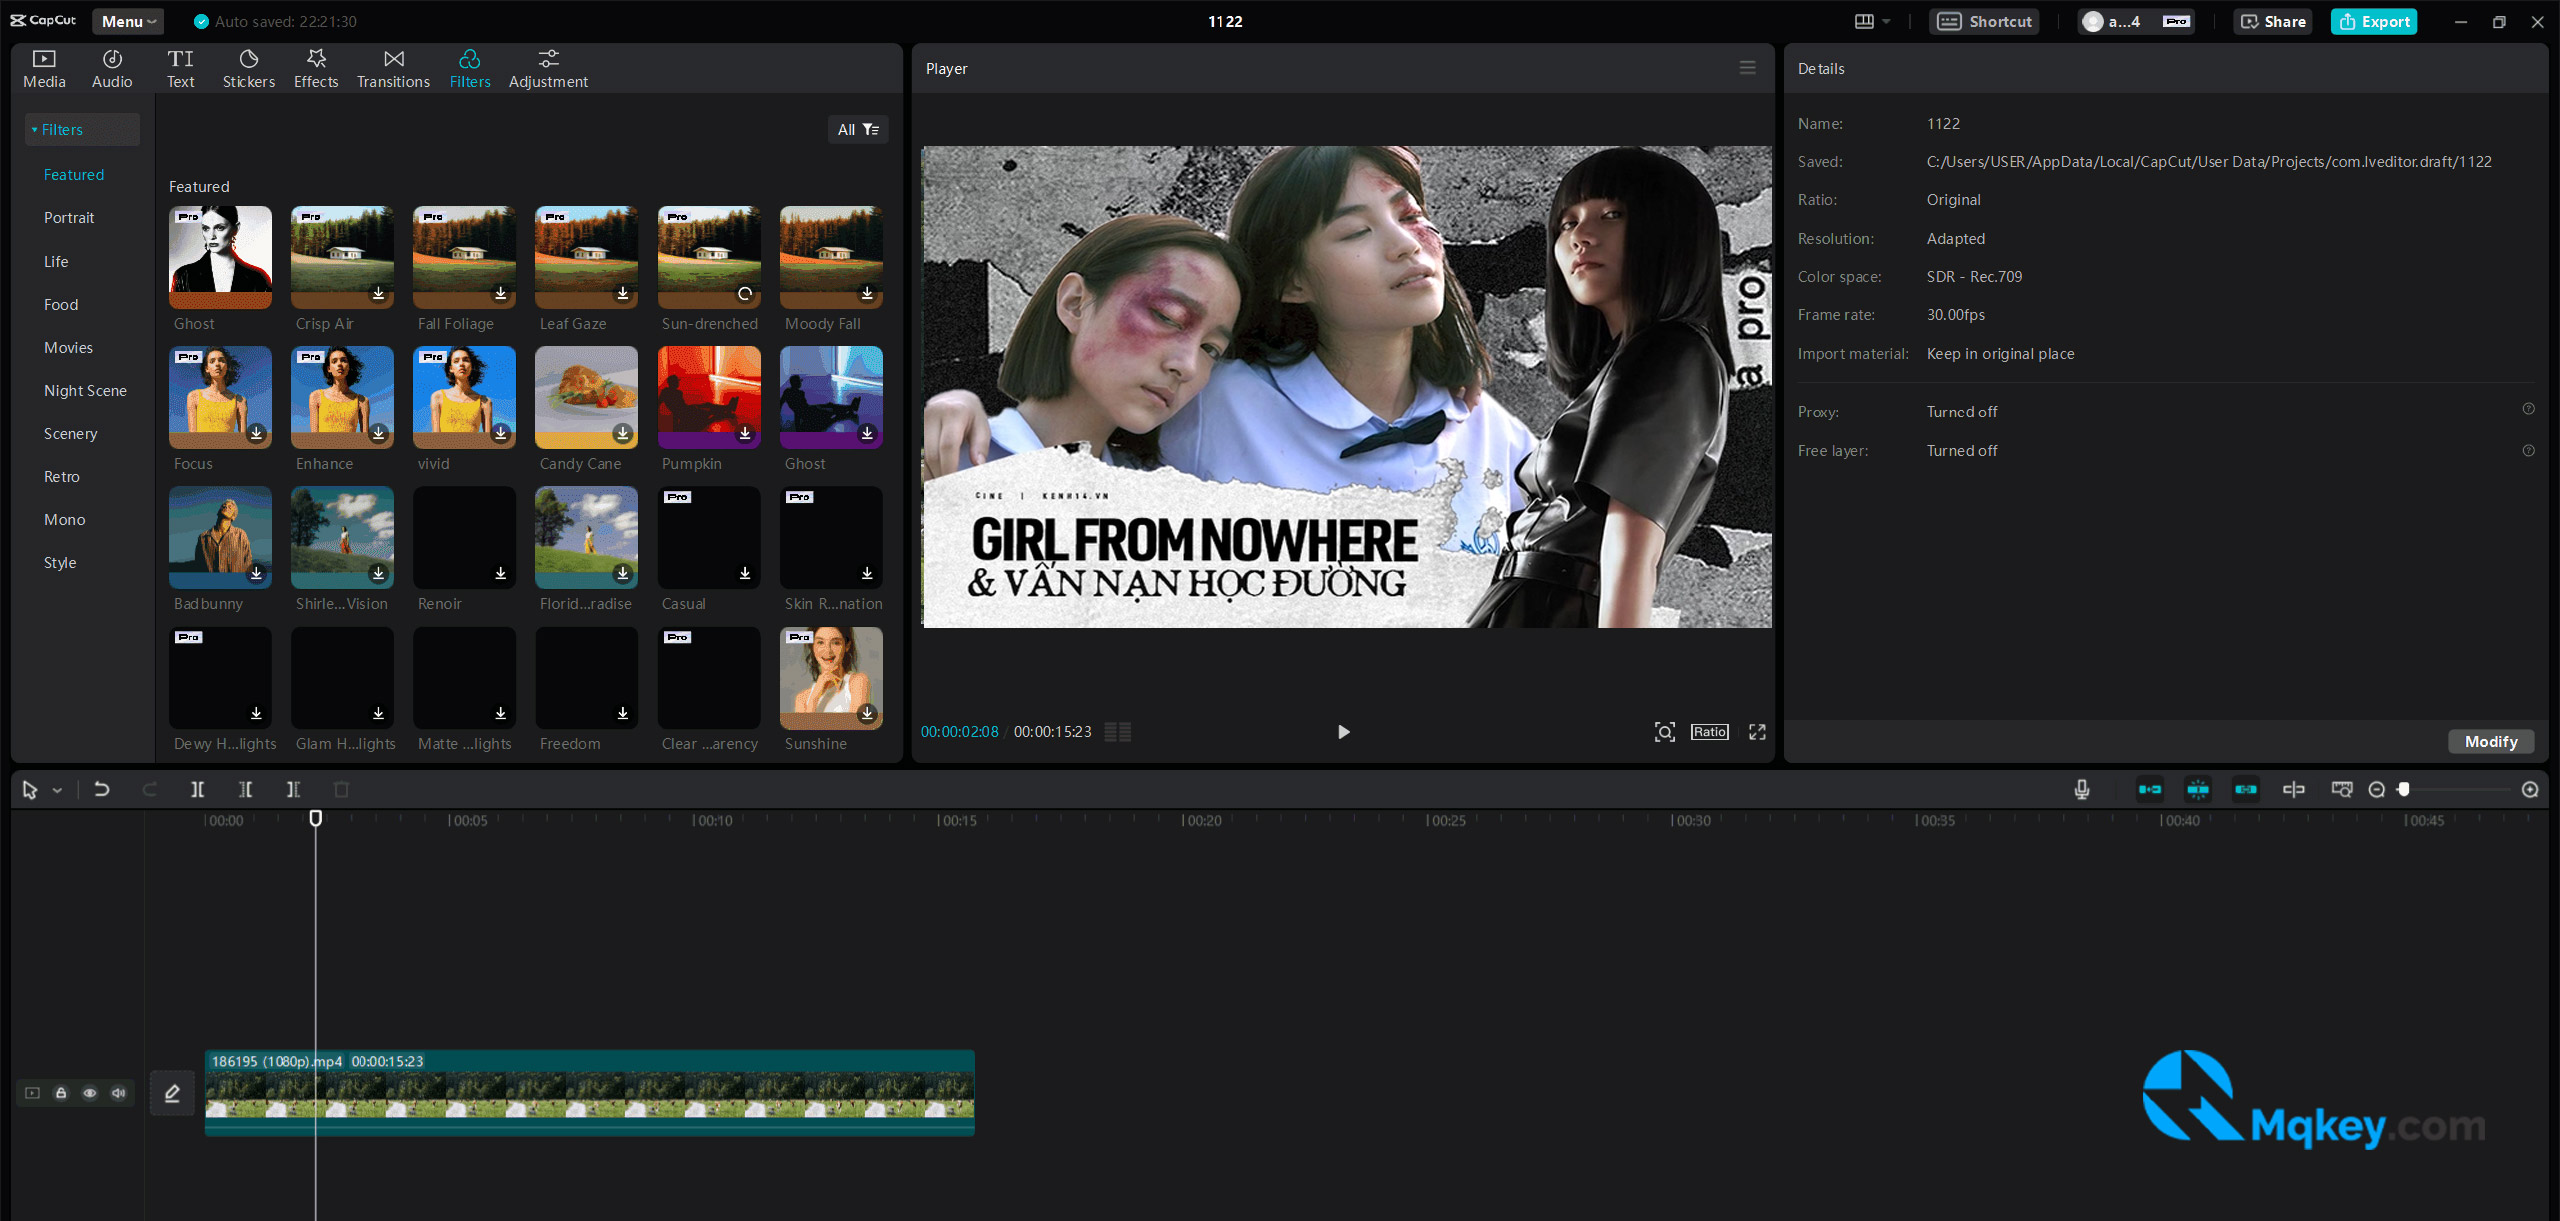
Task: Mute the video track audio
Action: point(119,1093)
